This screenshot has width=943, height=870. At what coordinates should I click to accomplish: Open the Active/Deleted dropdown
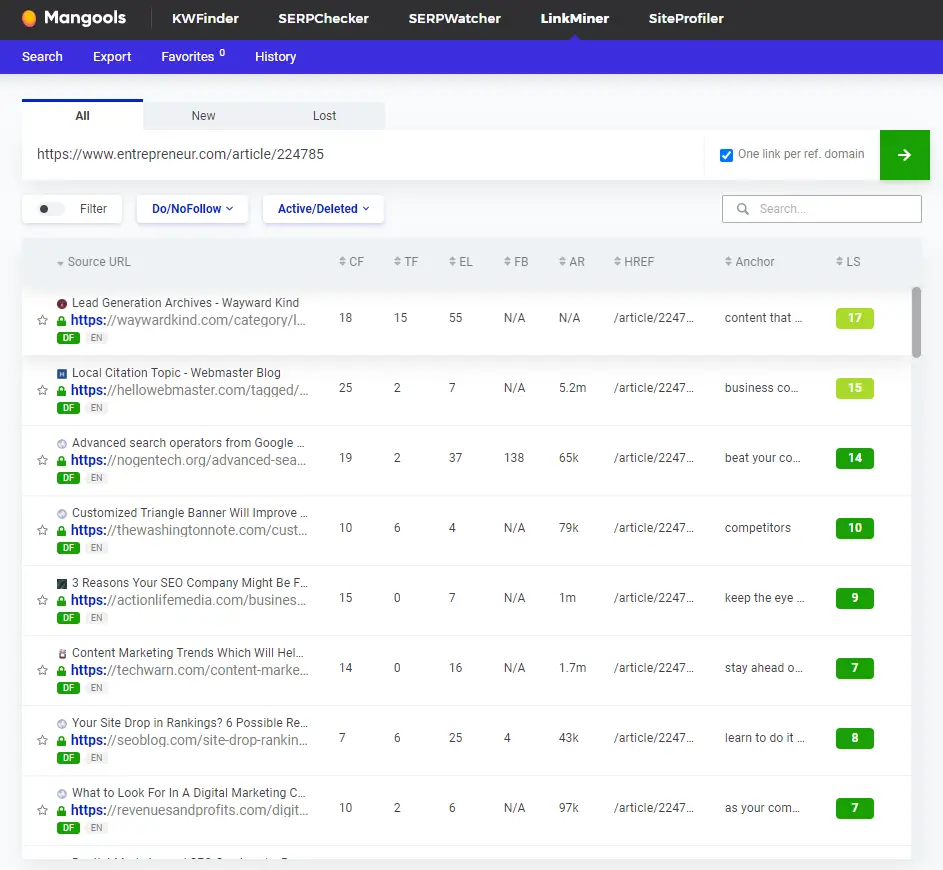[x=324, y=209]
